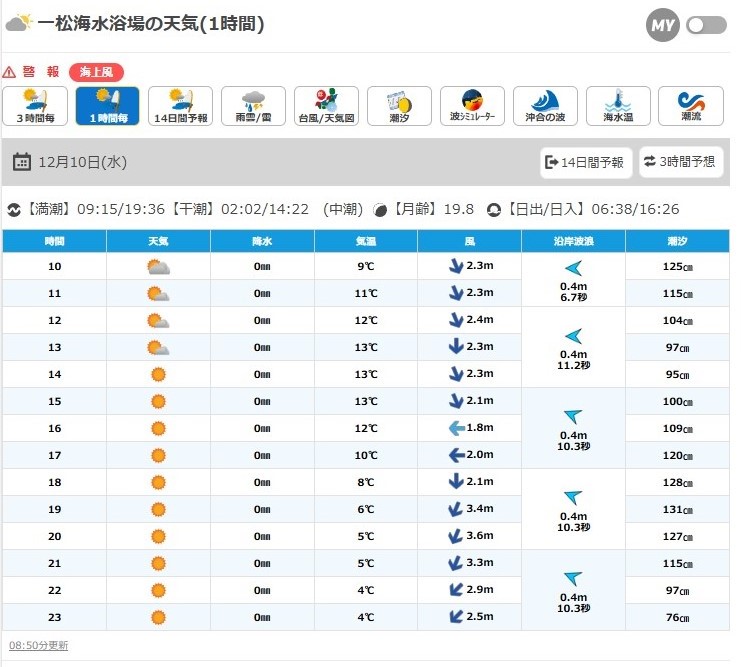Click the 海上風 warning badge
Image resolution: width=741 pixels, height=667 pixels.
[97, 72]
